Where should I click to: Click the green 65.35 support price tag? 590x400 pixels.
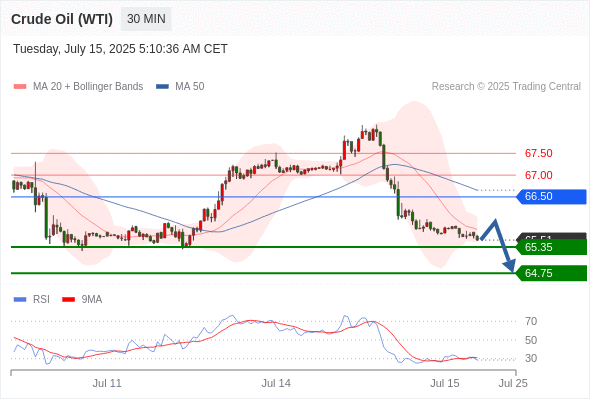click(551, 247)
